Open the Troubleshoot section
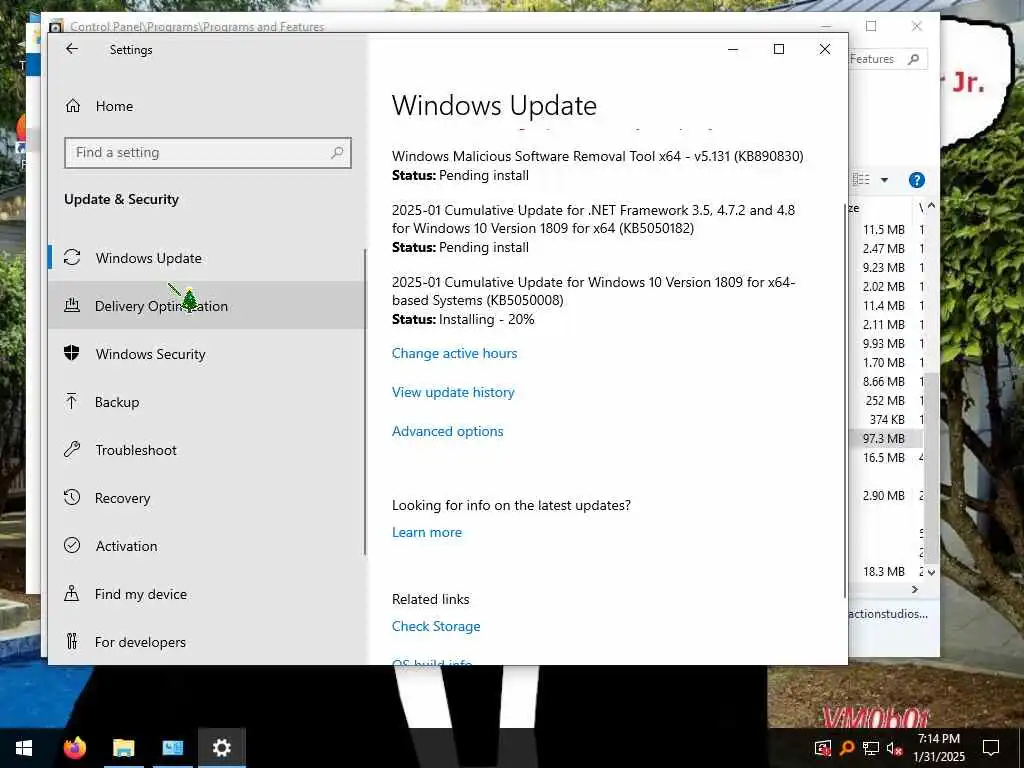This screenshot has height=768, width=1024. point(206,450)
